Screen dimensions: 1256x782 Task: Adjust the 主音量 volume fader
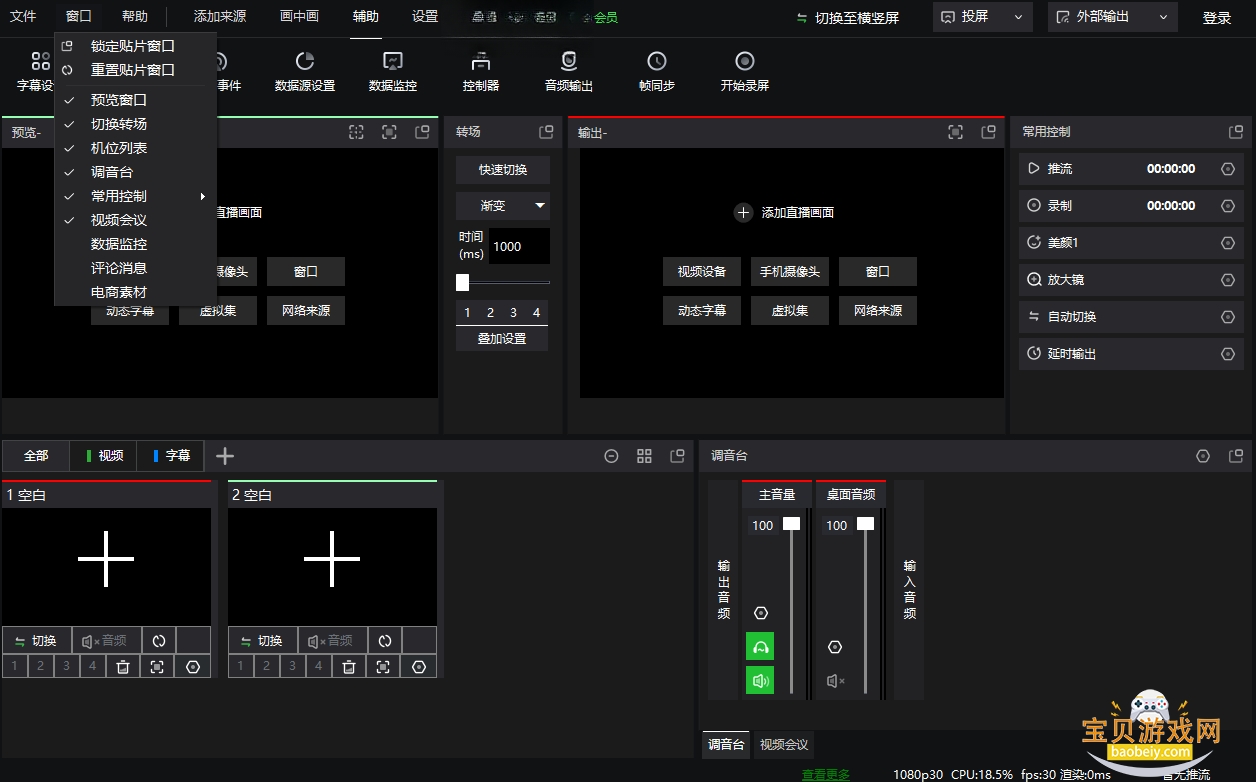(792, 523)
